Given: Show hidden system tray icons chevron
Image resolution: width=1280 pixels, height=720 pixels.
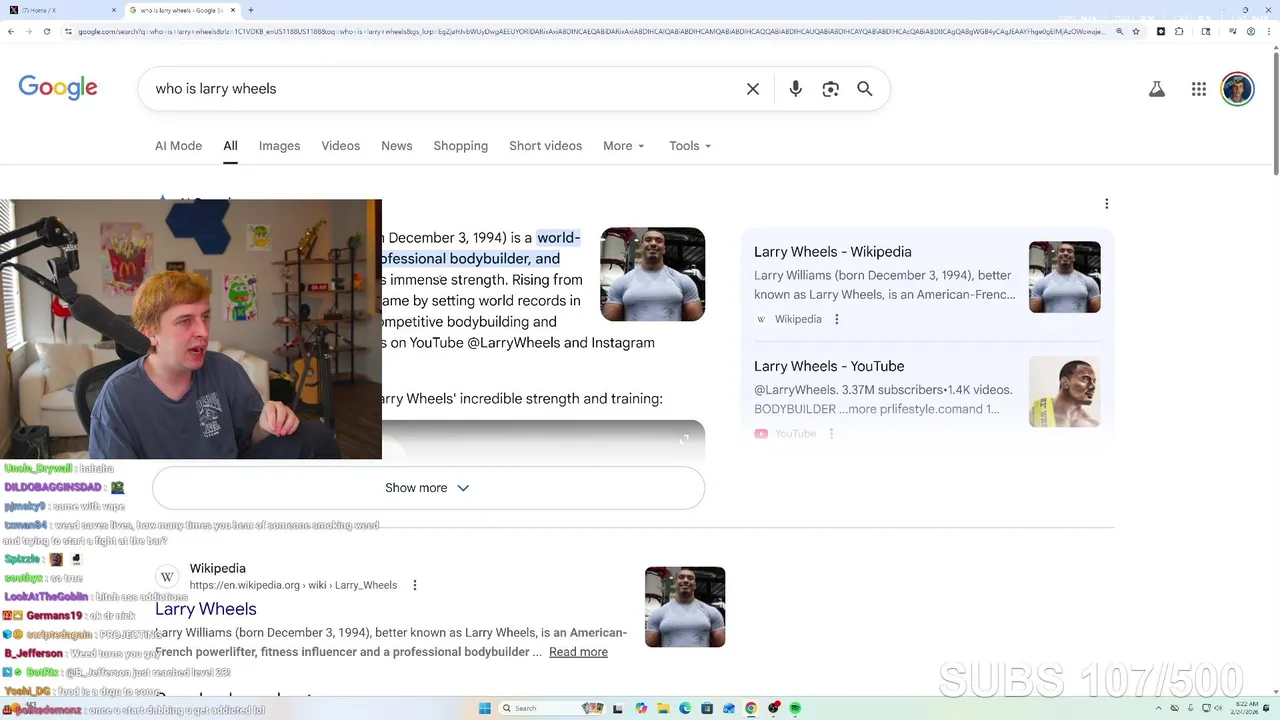Looking at the screenshot, I should point(1158,708).
